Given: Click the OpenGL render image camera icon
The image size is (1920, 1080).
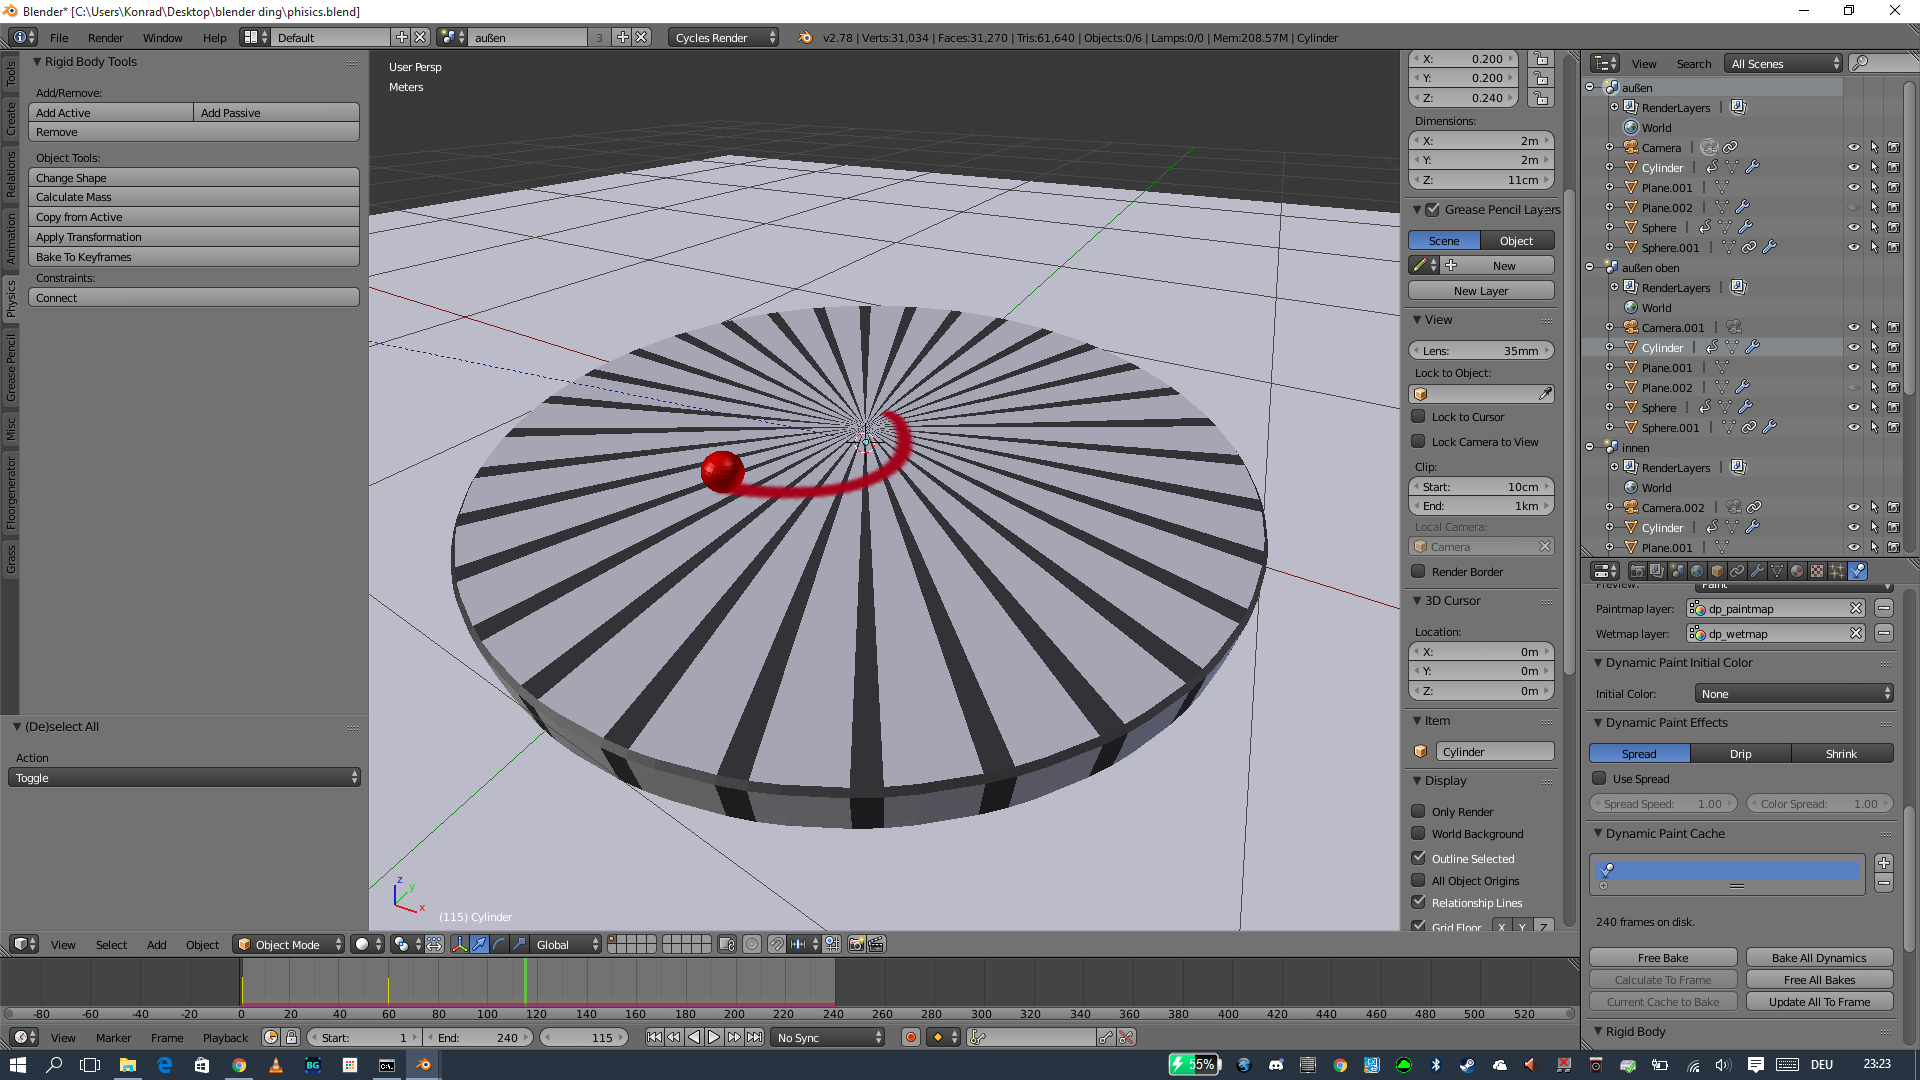Looking at the screenshot, I should point(856,944).
